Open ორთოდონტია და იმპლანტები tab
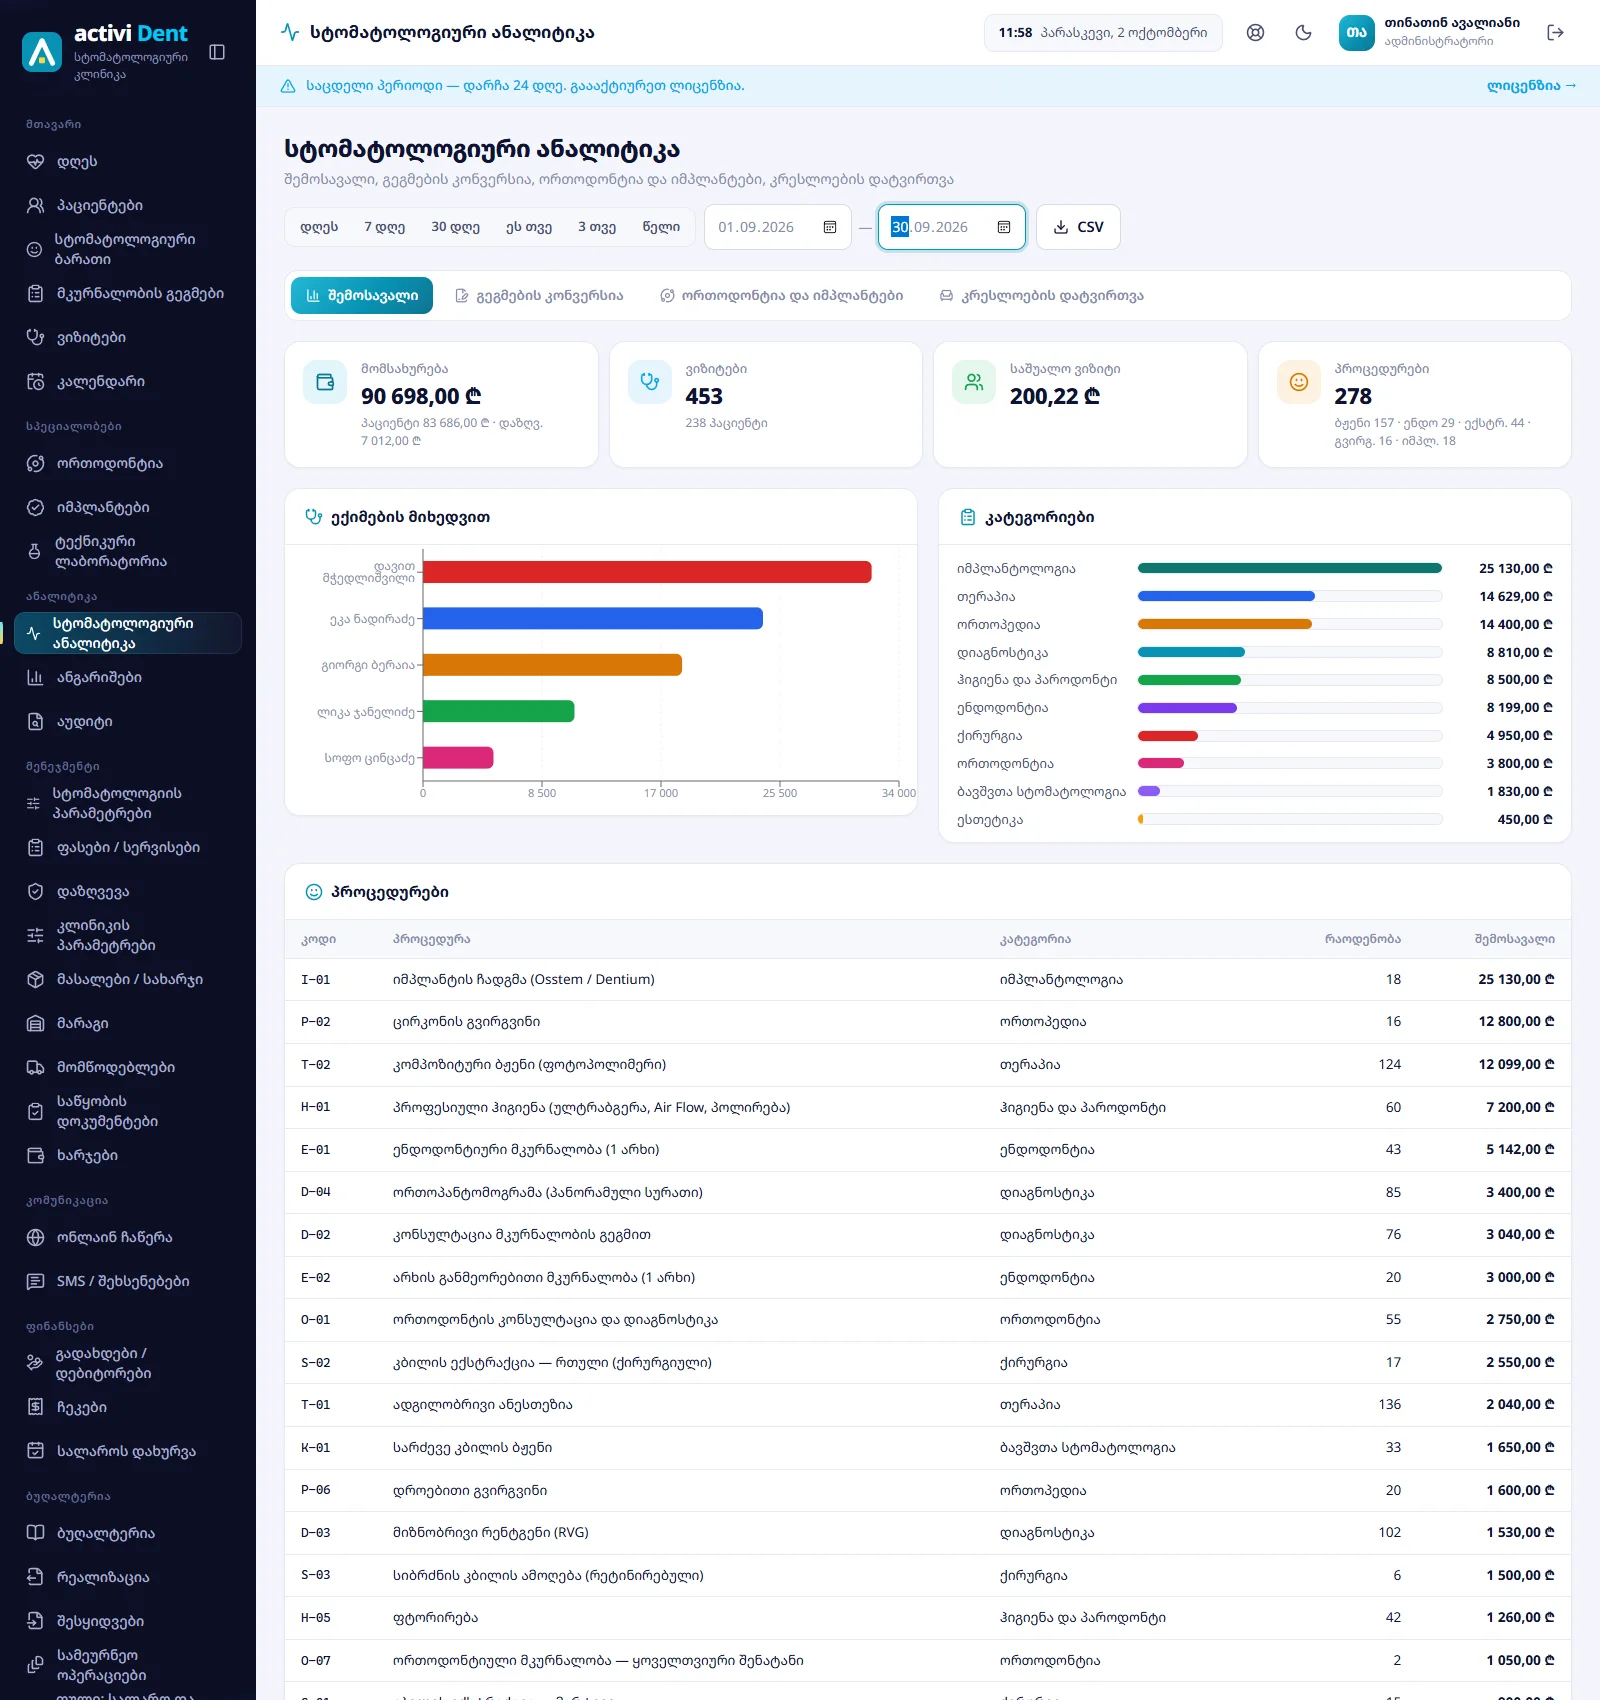 782,296
